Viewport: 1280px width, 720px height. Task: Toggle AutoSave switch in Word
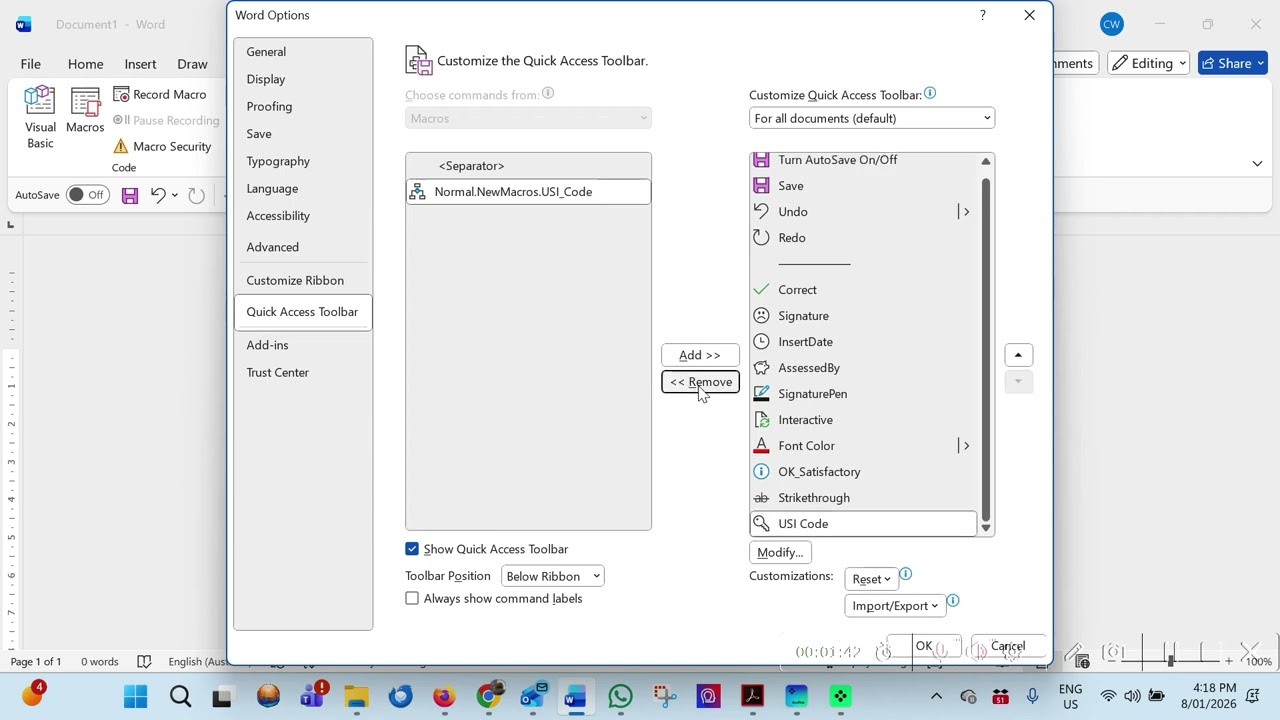pos(87,195)
